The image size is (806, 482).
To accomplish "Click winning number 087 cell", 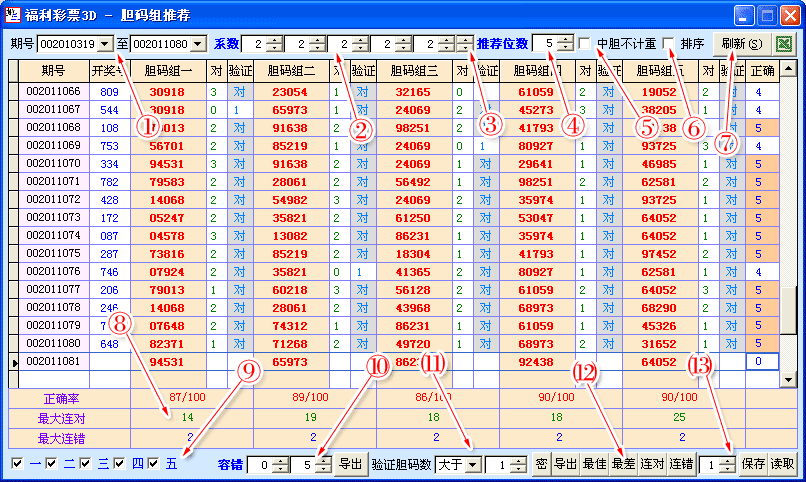I will [109, 236].
